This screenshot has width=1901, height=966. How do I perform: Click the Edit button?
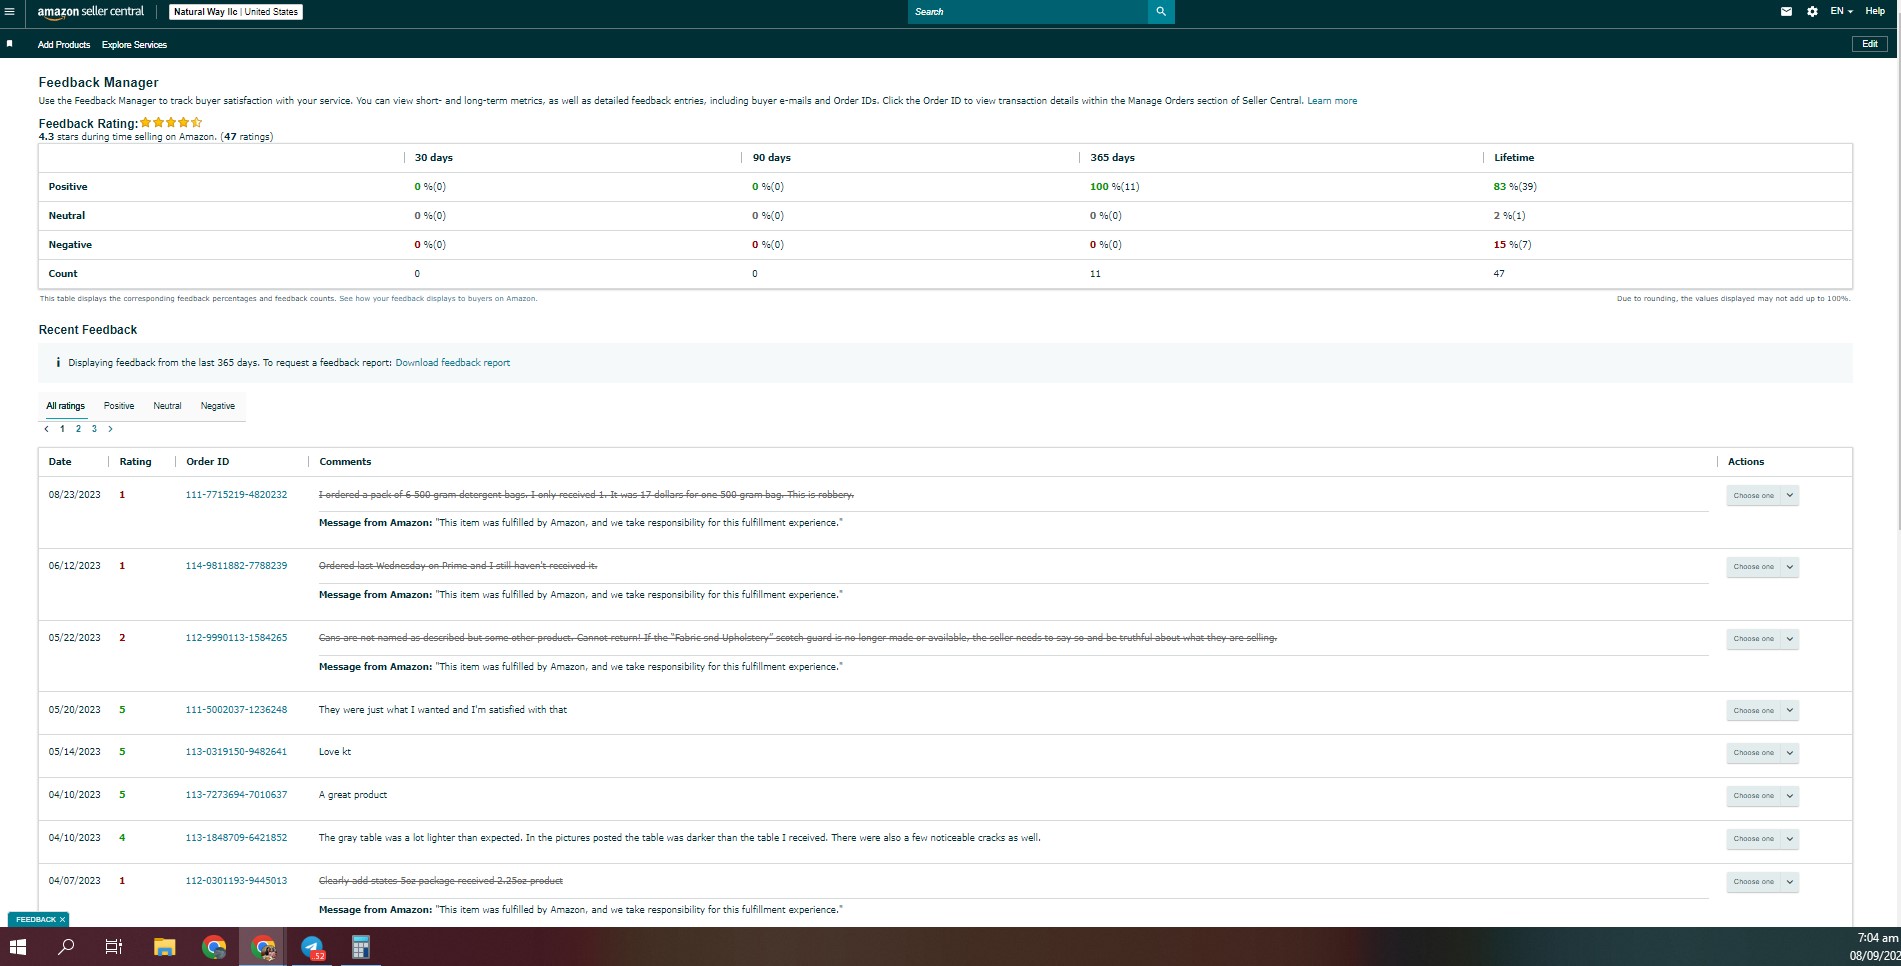(1869, 44)
